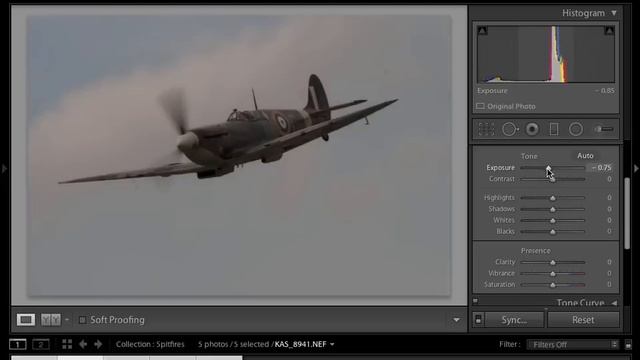Toggle shadow clipping indicator in histogram
The height and width of the screenshot is (360, 640).
coord(482,30)
